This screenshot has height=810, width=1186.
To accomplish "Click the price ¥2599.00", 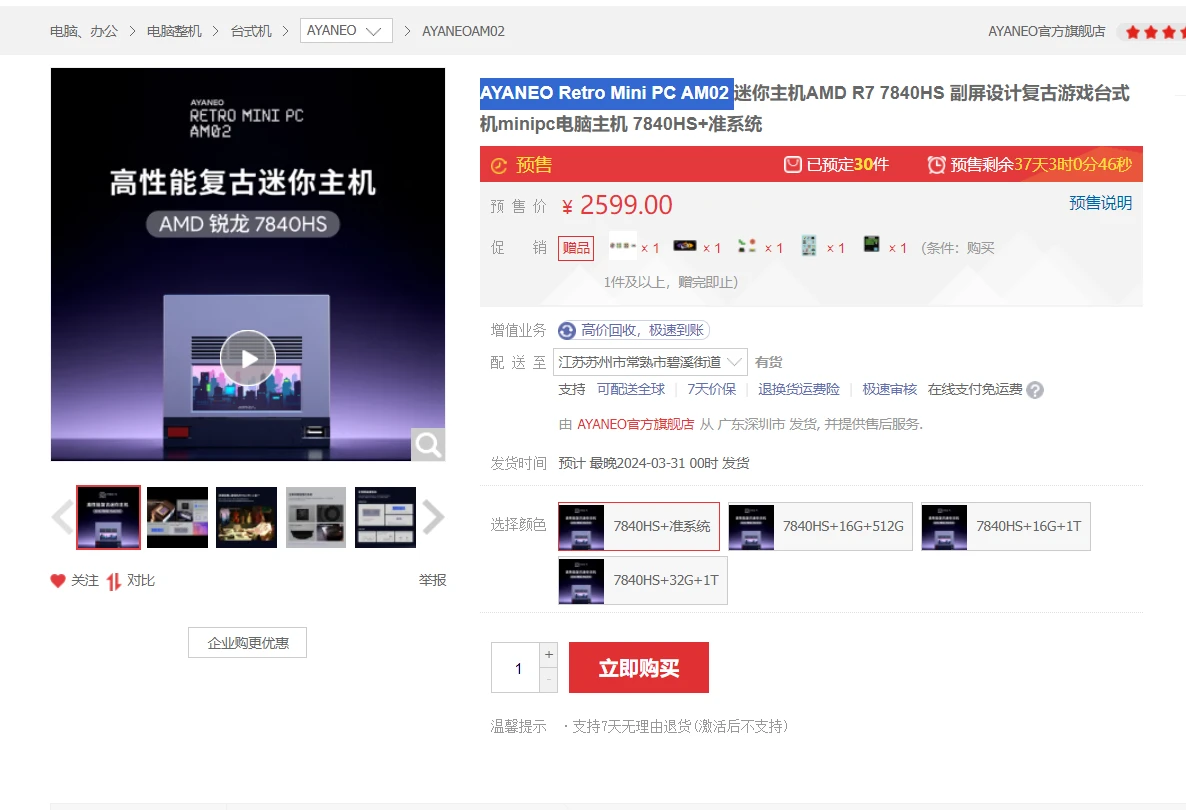I will 617,205.
